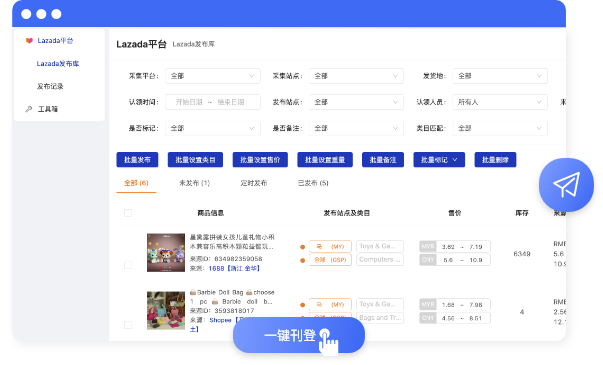Expand the 是否标记 dropdown
Viewport: 603px width, 365px height.
pos(213,128)
